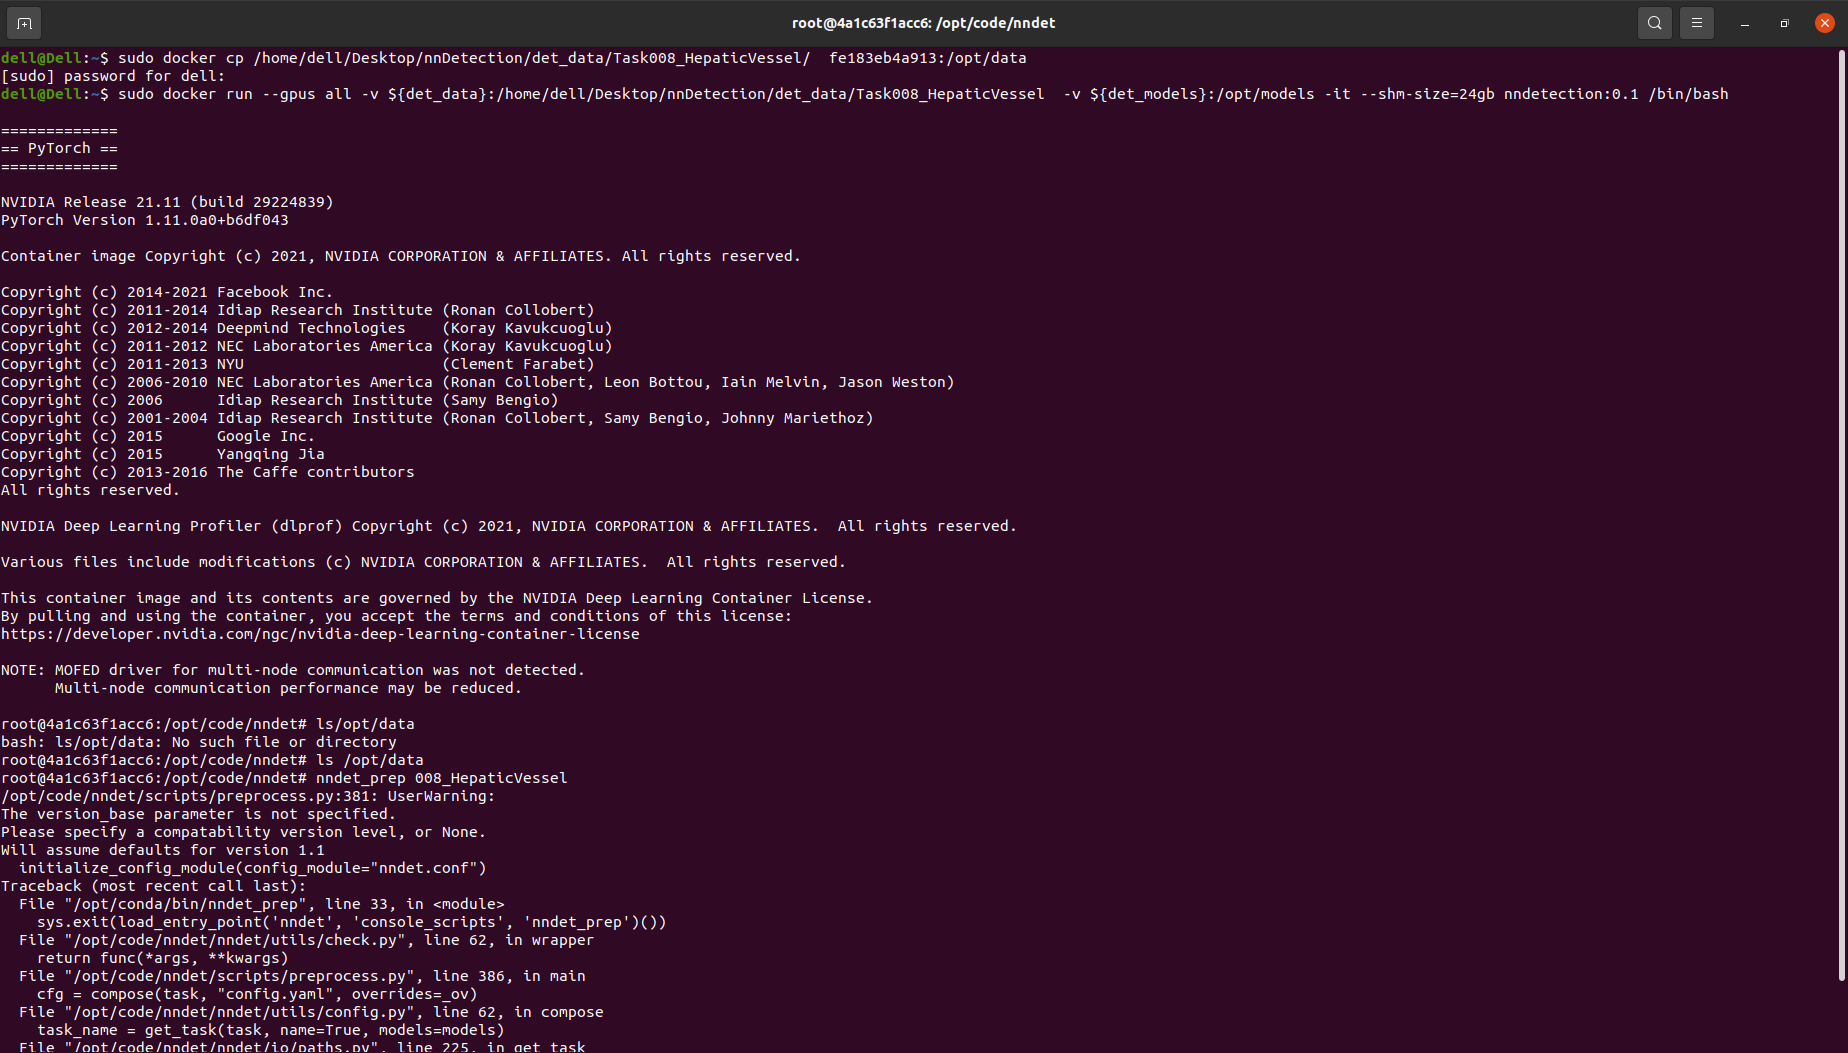The width and height of the screenshot is (1848, 1053).
Task: Click the window title showing /opt/code/nndet
Action: pyautogui.click(x=923, y=22)
